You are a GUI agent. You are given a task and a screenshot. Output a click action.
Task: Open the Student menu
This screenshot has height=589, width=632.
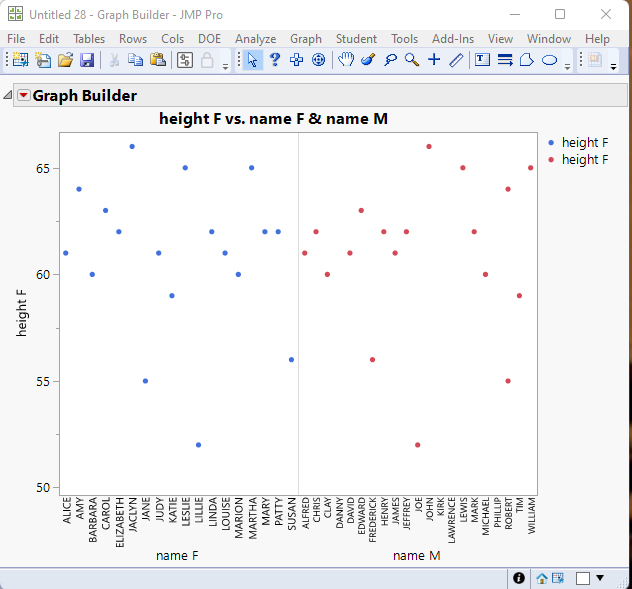356,39
